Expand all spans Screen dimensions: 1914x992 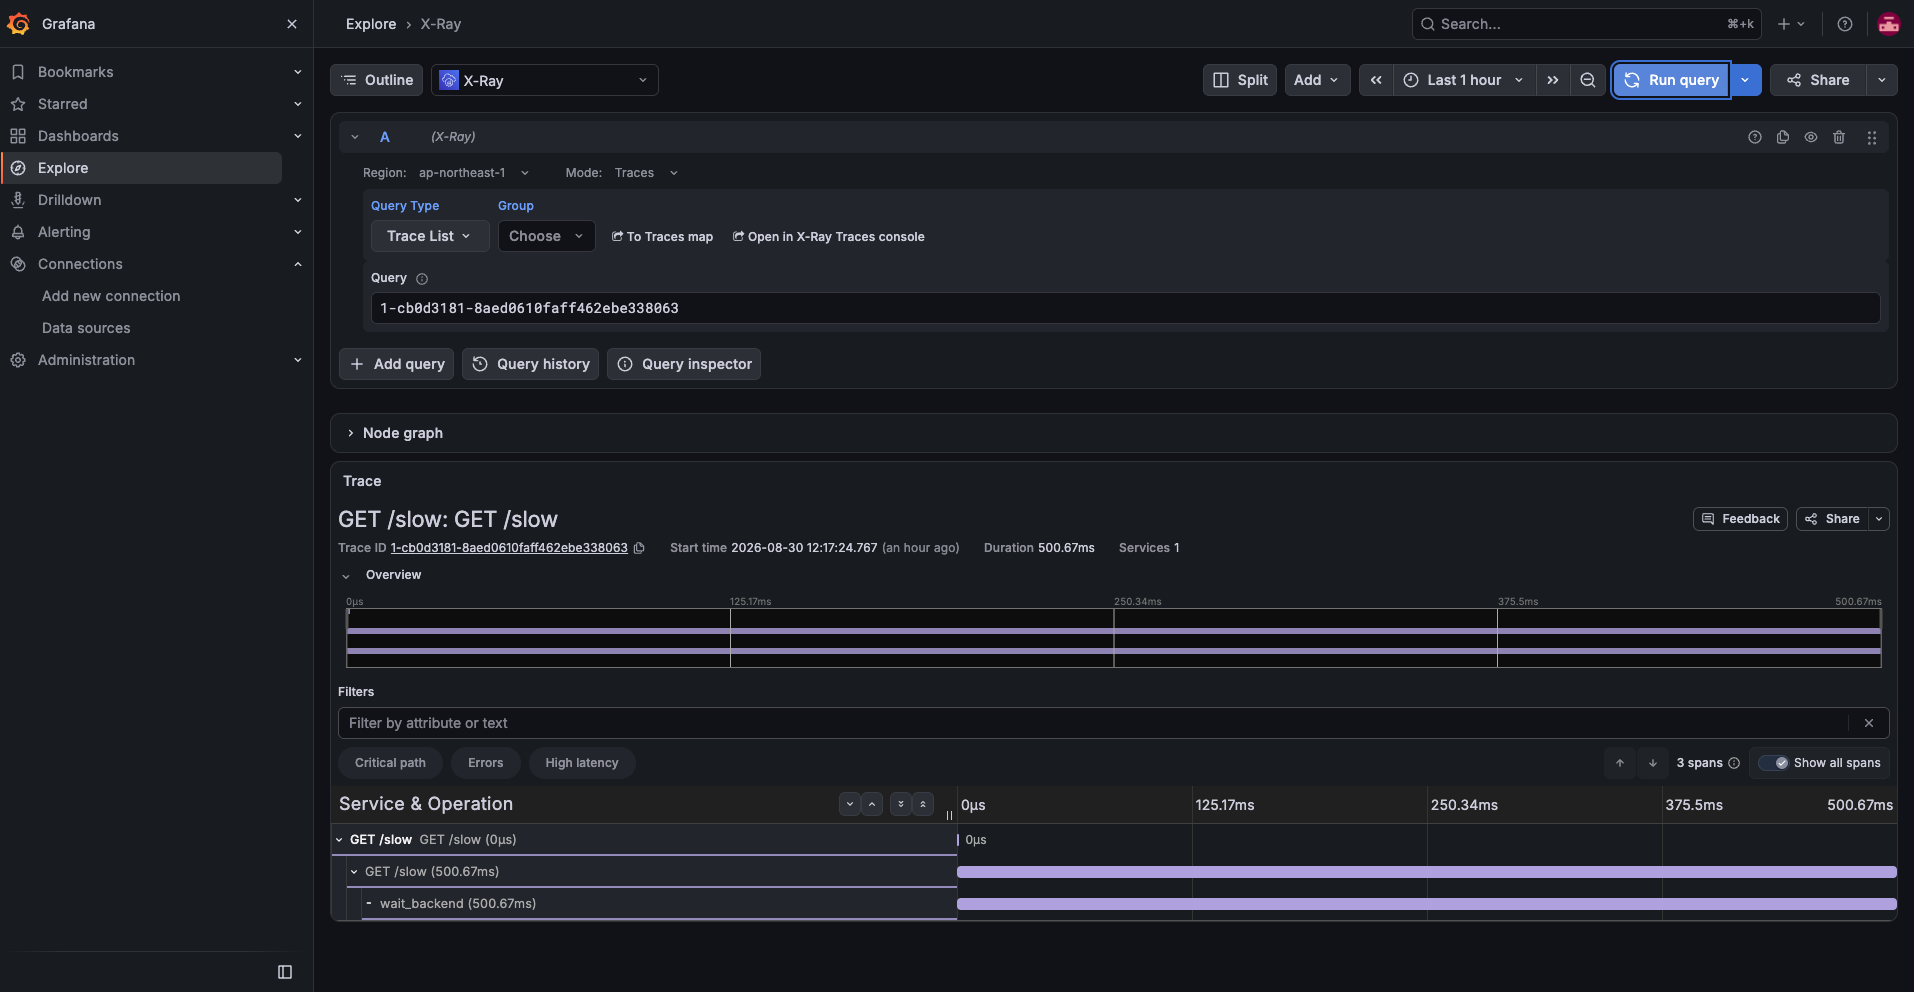click(x=901, y=804)
